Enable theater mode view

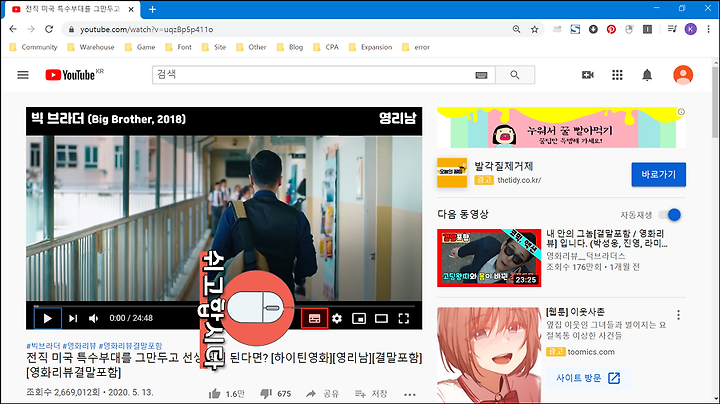[x=381, y=318]
